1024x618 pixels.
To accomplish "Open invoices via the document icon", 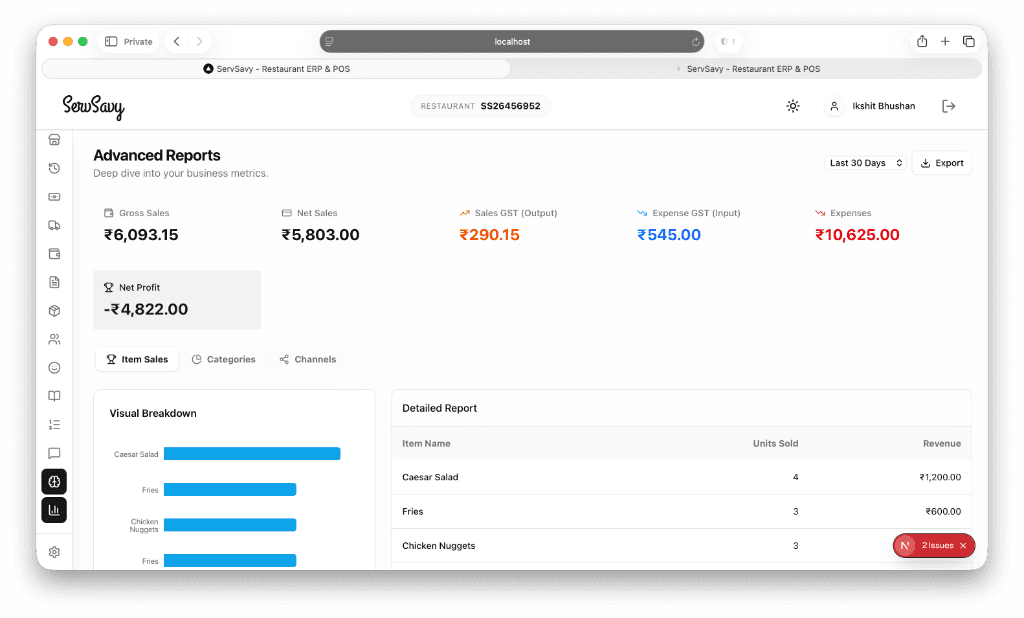I will (54, 282).
